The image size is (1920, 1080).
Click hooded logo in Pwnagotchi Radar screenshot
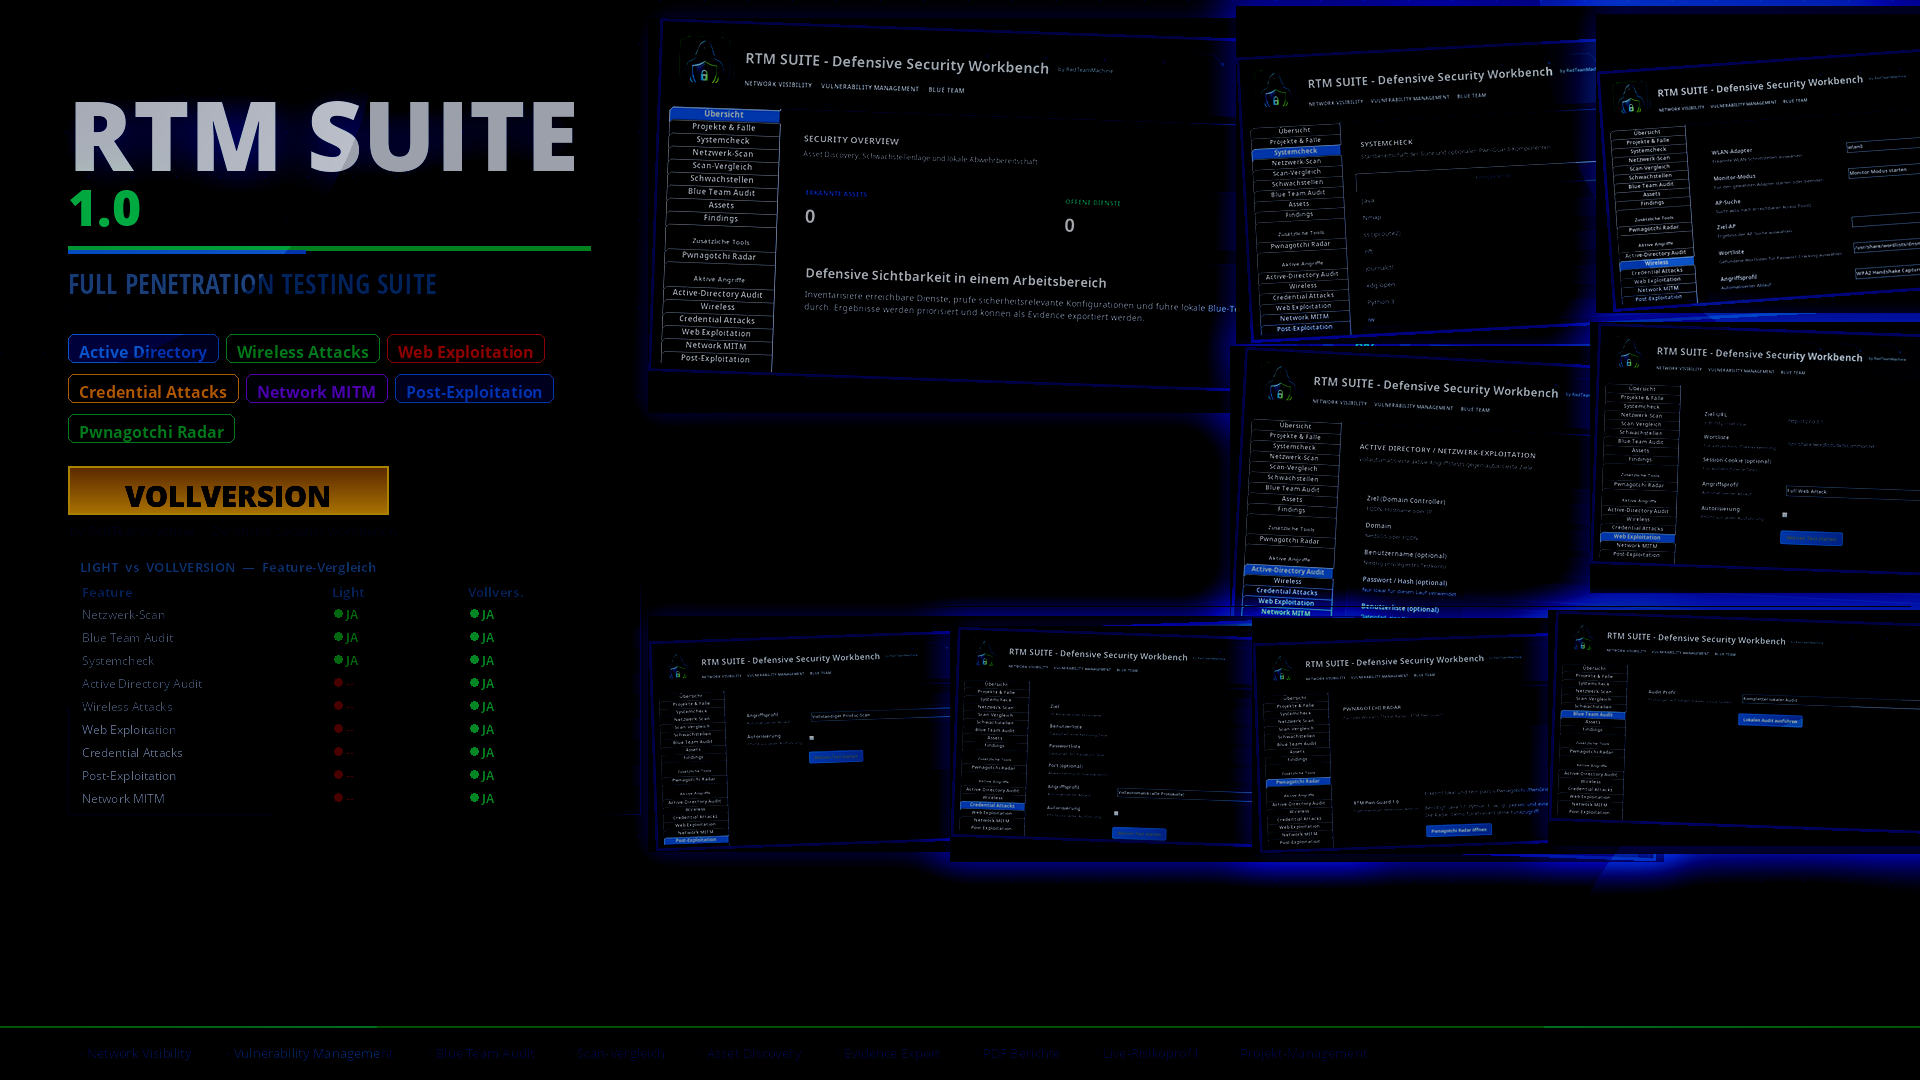1282,670
